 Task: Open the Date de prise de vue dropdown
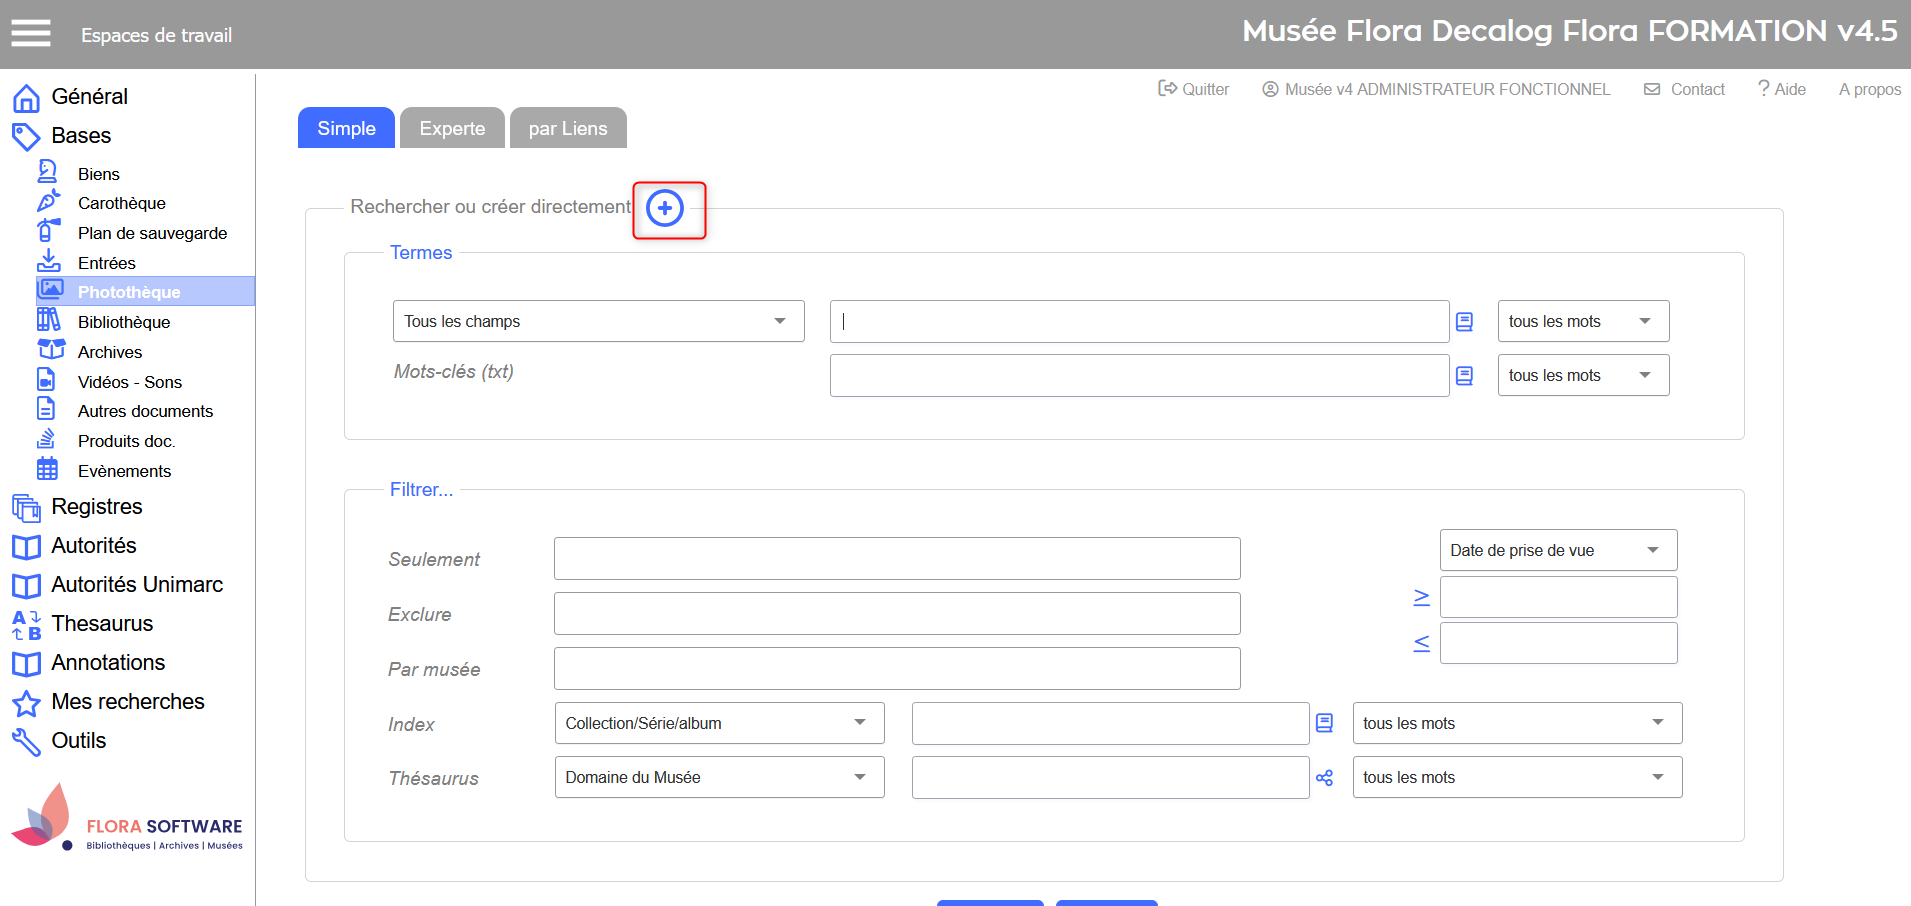pos(1557,550)
